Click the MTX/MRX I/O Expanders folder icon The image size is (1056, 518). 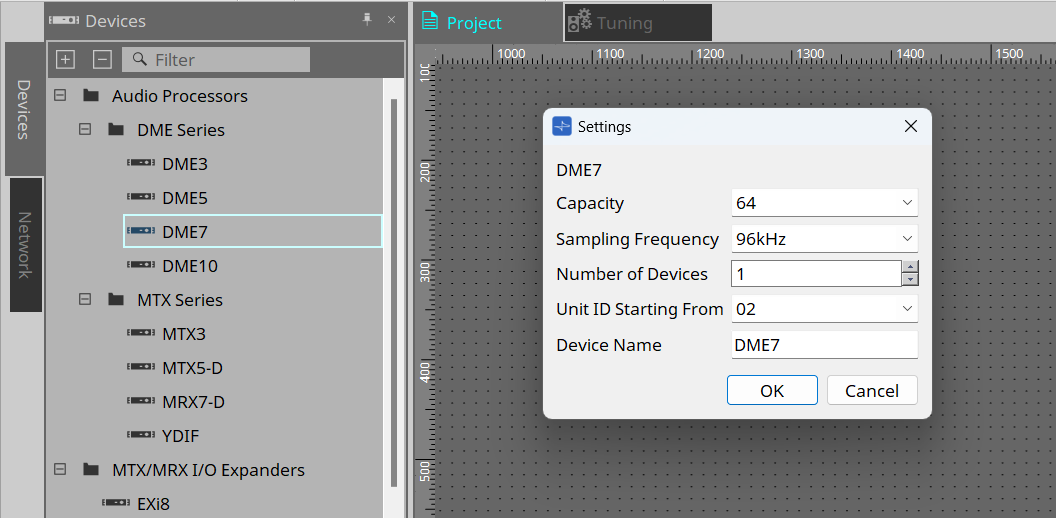click(x=91, y=469)
